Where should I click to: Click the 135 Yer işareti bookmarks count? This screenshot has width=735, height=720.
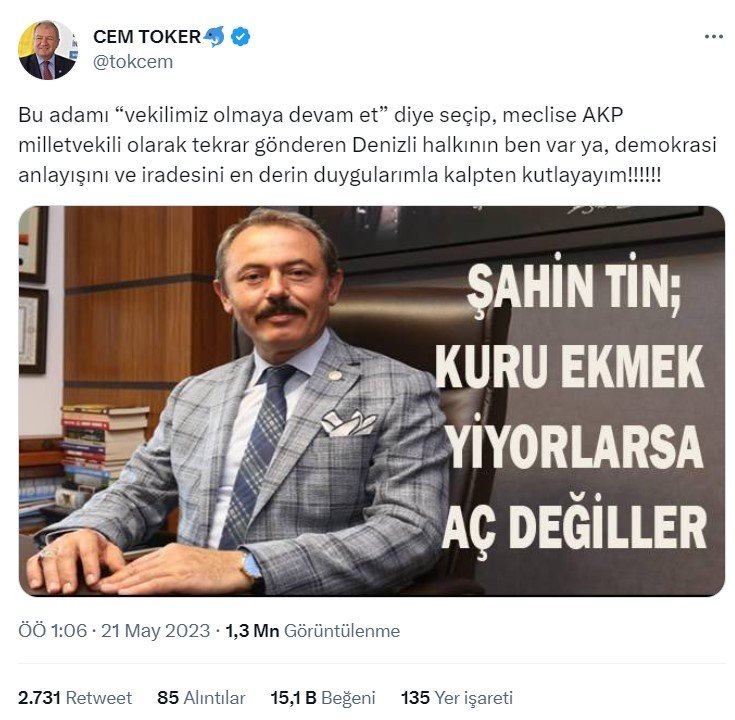tap(457, 698)
